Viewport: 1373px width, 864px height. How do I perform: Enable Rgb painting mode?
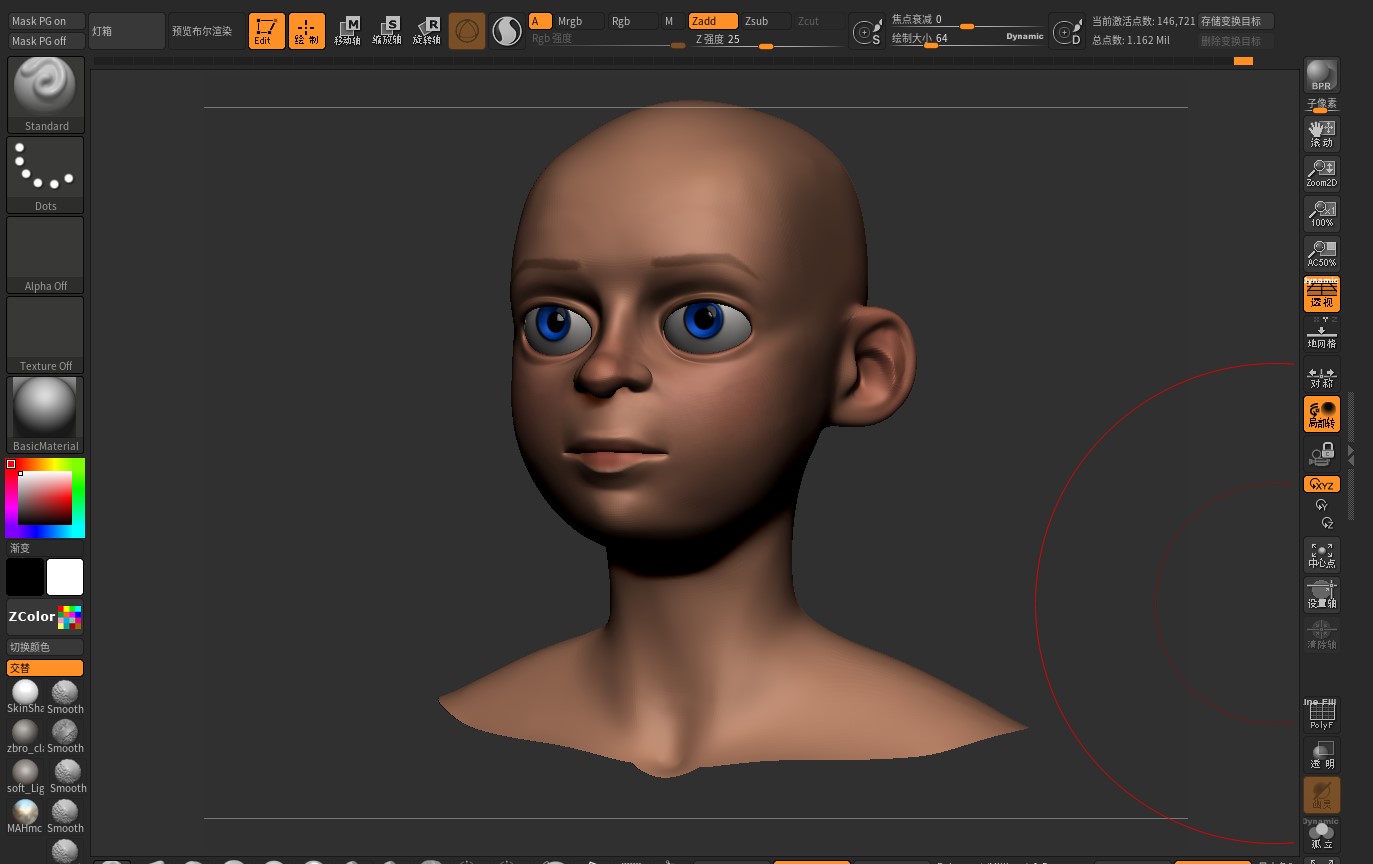coord(633,21)
